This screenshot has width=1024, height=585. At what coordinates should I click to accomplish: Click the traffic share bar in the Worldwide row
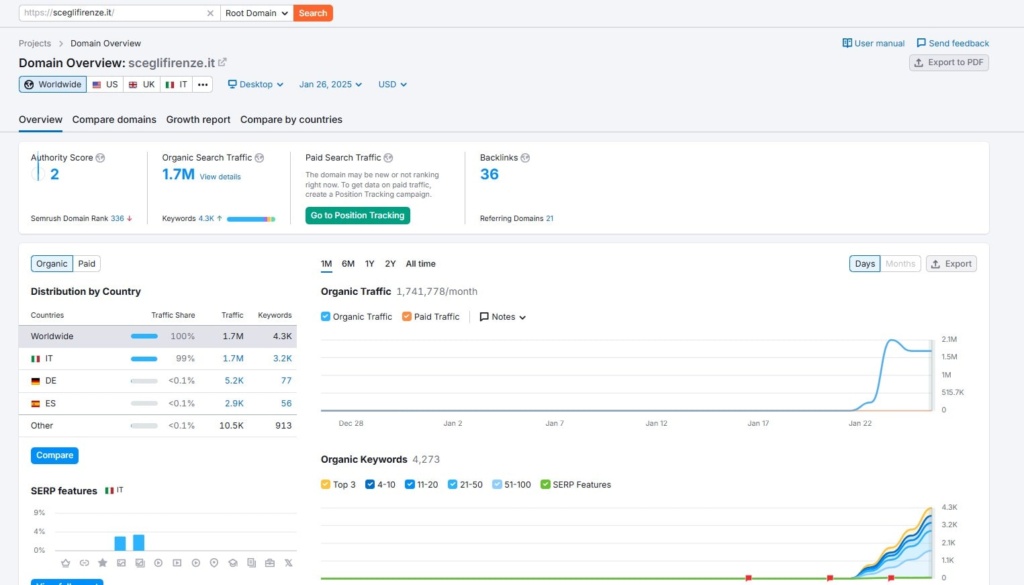pyautogui.click(x=144, y=336)
